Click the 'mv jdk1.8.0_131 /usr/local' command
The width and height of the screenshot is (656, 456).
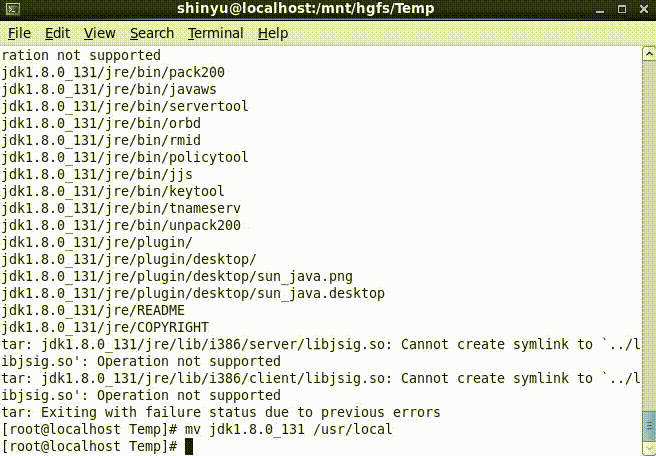coord(289,429)
